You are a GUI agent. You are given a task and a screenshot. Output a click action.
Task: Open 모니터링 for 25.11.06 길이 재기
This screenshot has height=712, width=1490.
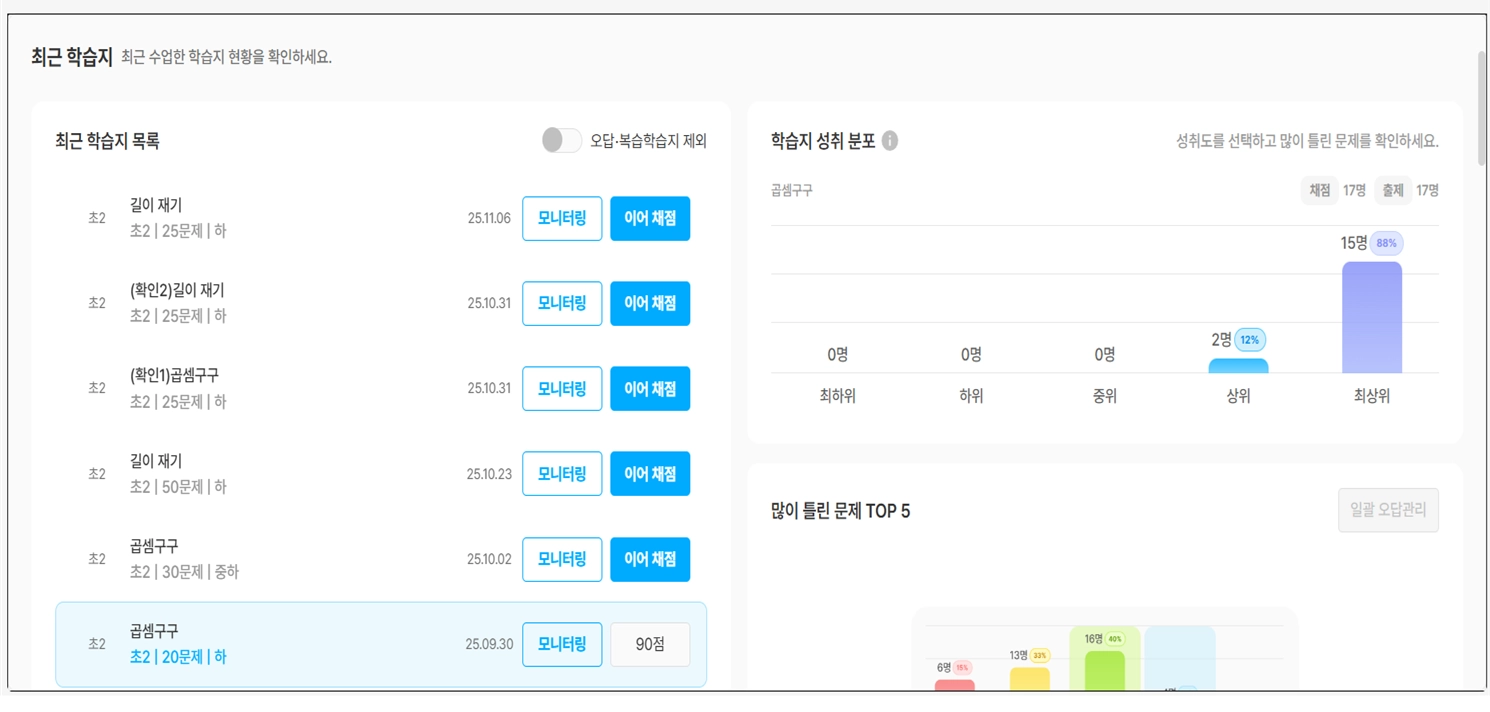[x=562, y=219]
